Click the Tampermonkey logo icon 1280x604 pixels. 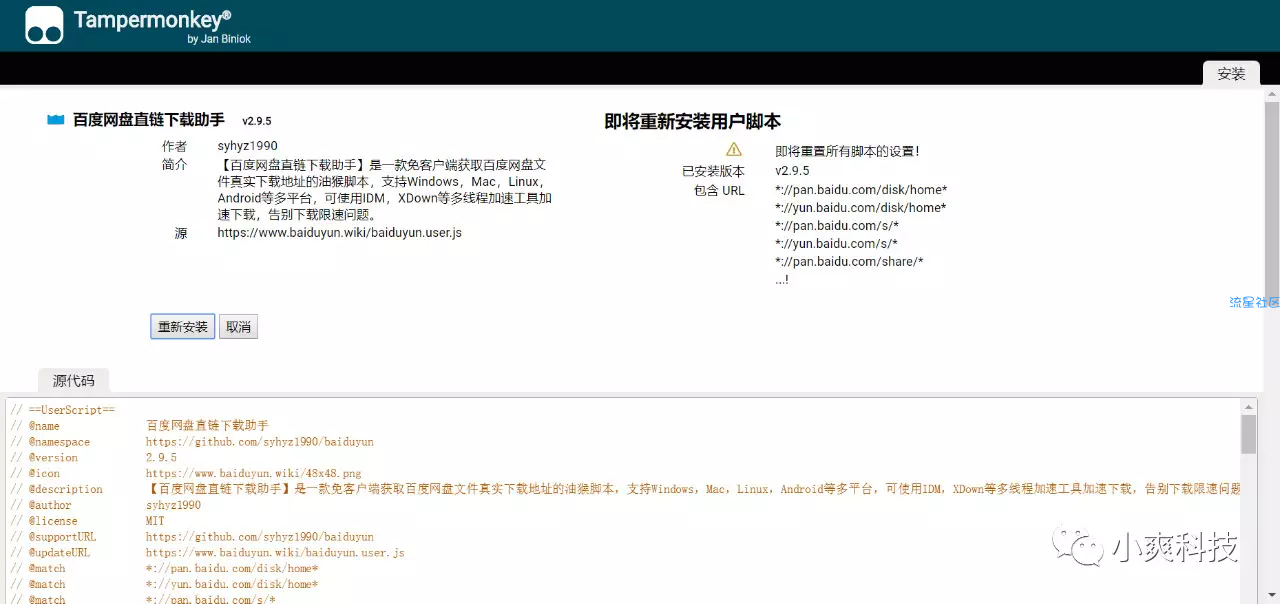pyautogui.click(x=44, y=25)
